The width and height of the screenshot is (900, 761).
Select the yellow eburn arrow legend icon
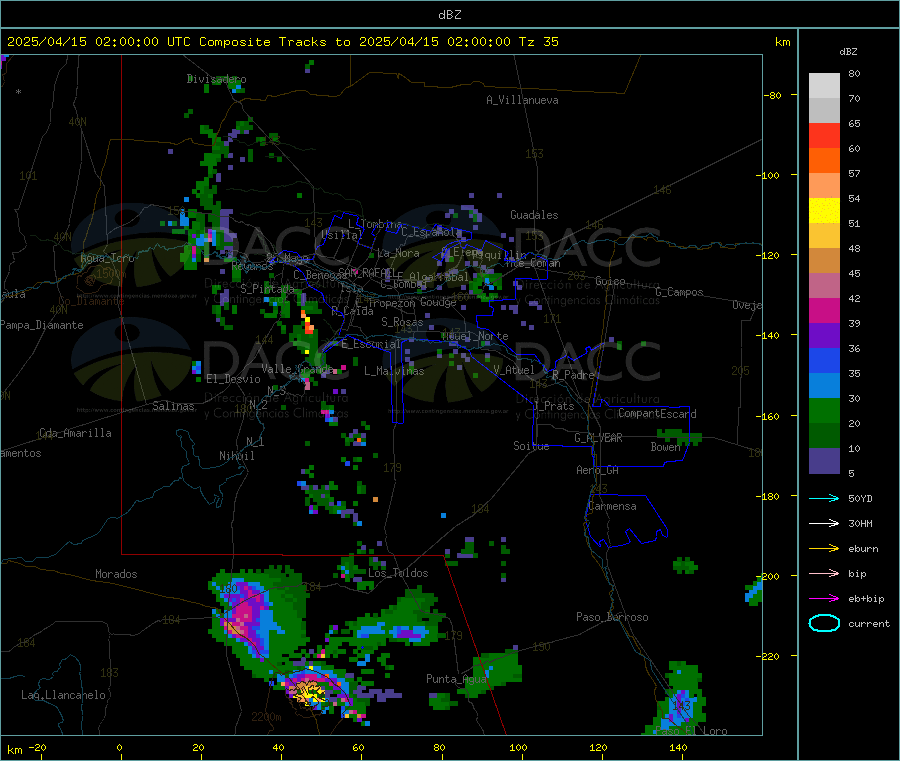824,549
